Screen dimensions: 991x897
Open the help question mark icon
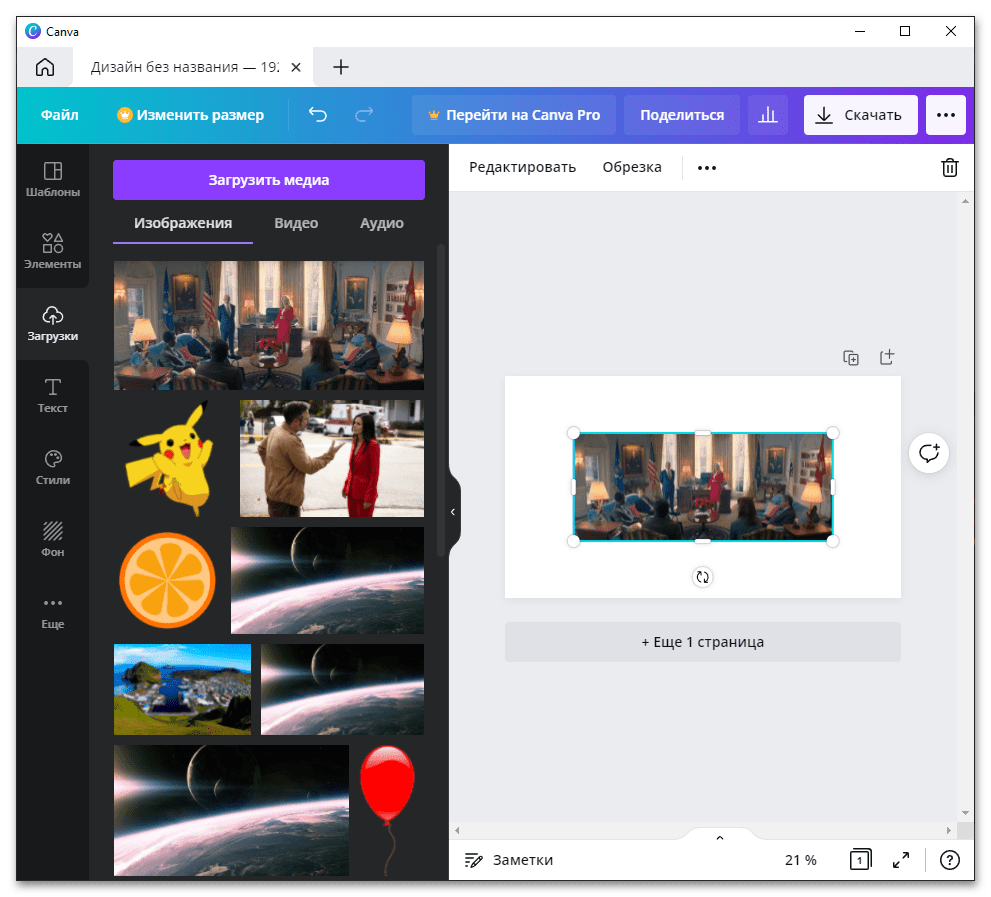click(949, 860)
